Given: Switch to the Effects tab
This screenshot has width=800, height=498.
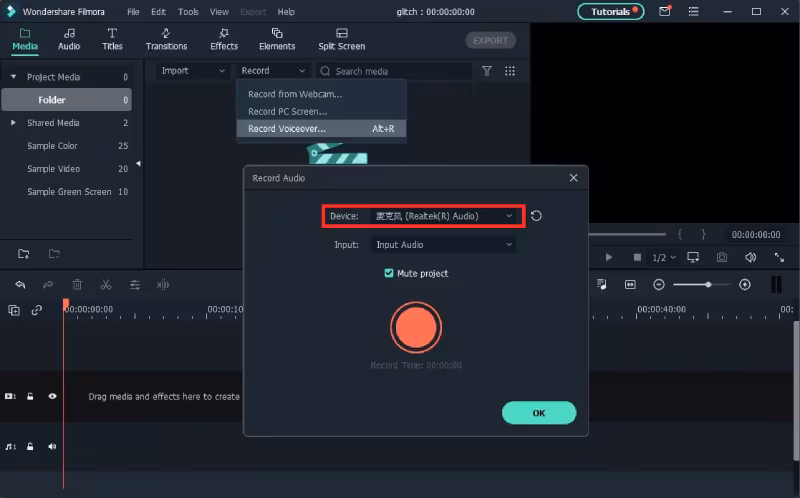Looking at the screenshot, I should tap(224, 39).
